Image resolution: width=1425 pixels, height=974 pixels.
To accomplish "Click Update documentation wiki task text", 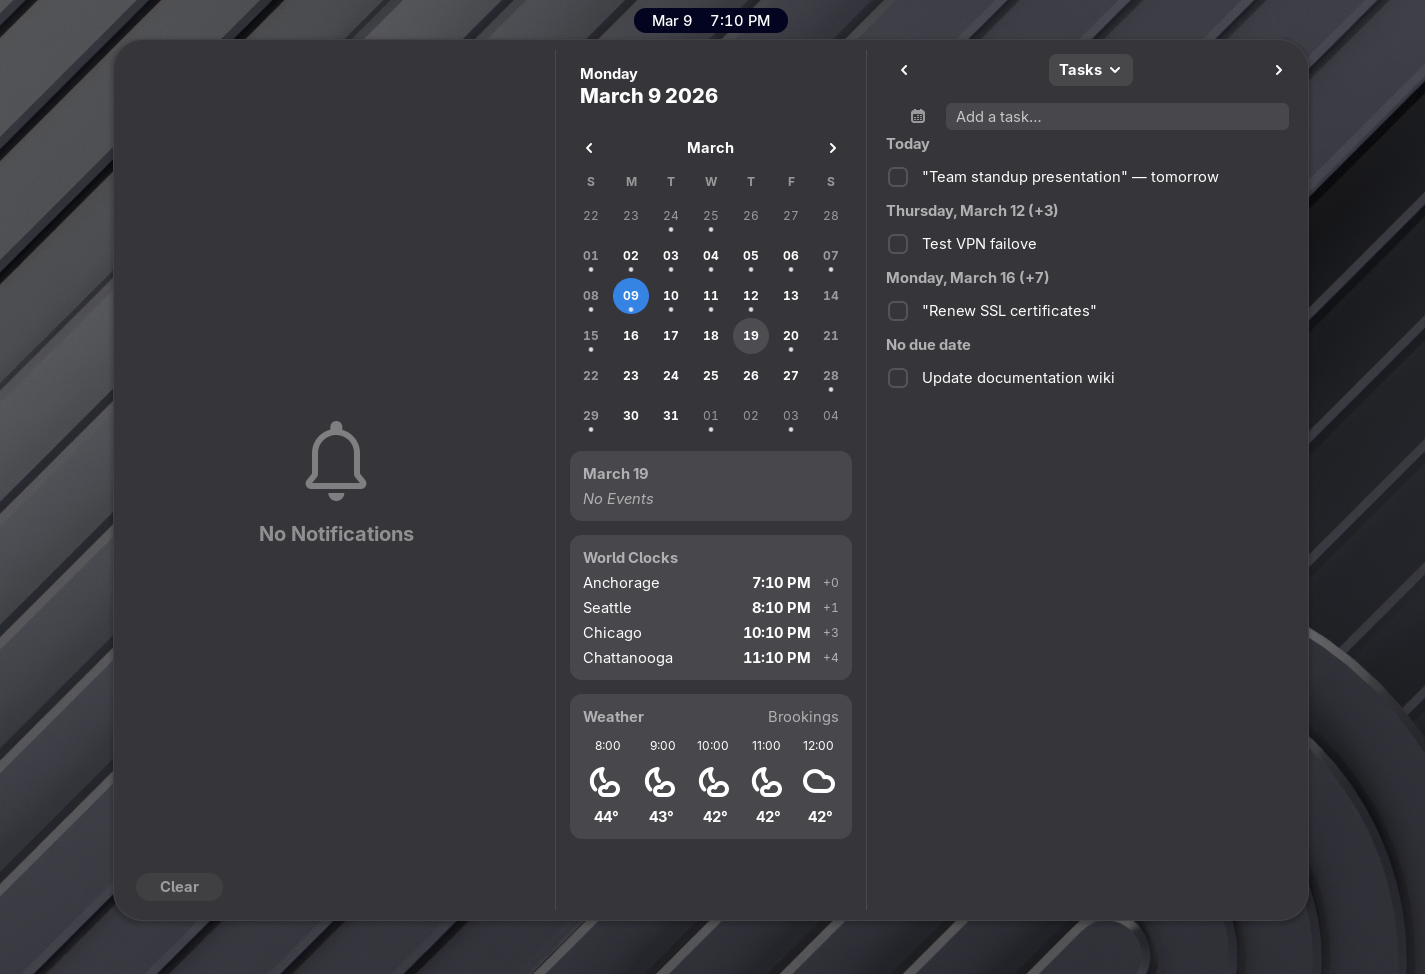I will pos(1018,378).
